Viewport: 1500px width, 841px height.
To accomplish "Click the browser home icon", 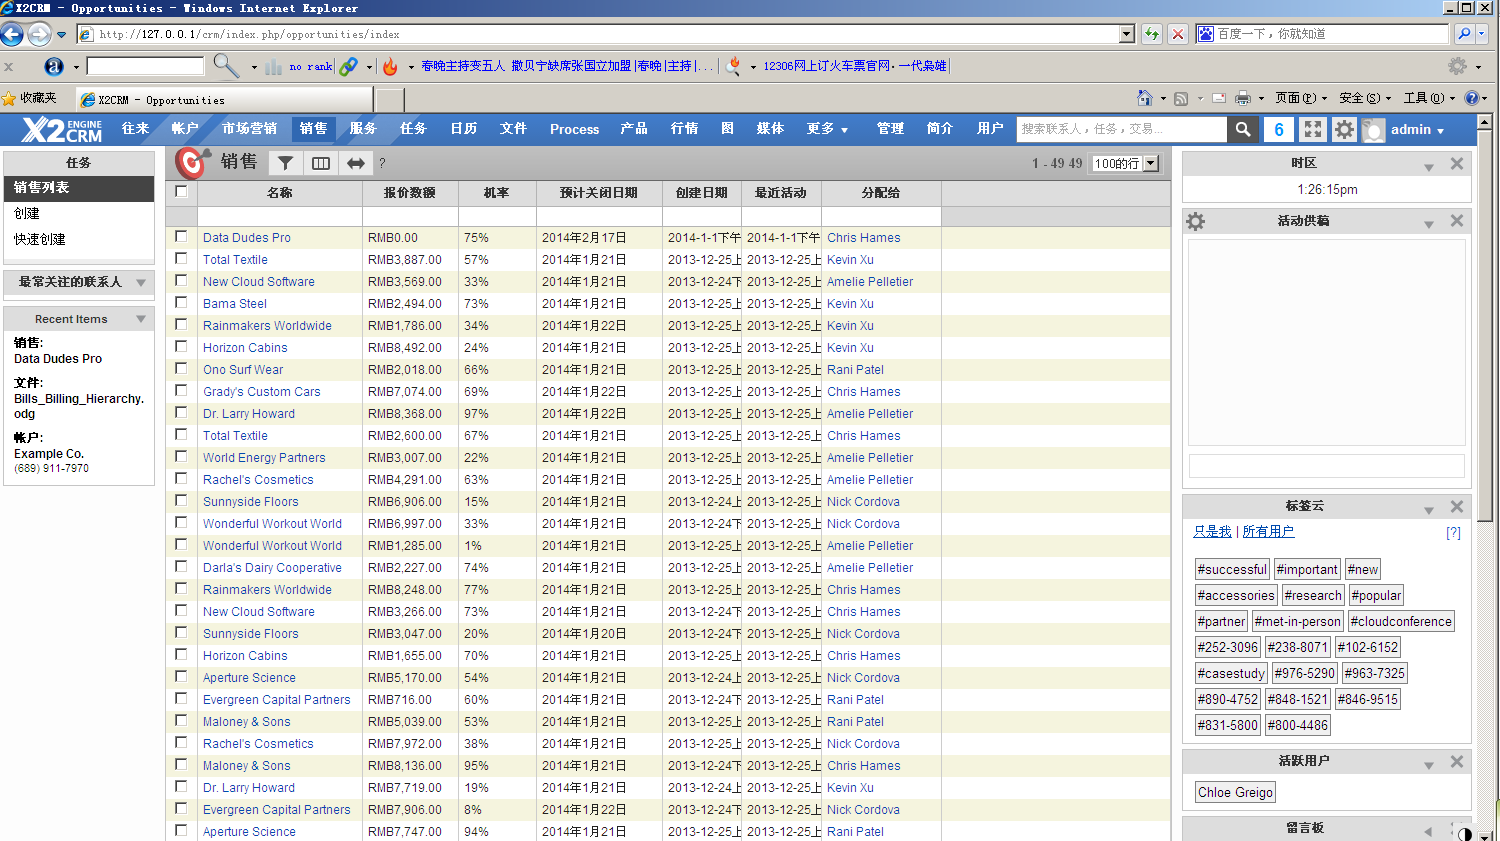I will point(1145,98).
